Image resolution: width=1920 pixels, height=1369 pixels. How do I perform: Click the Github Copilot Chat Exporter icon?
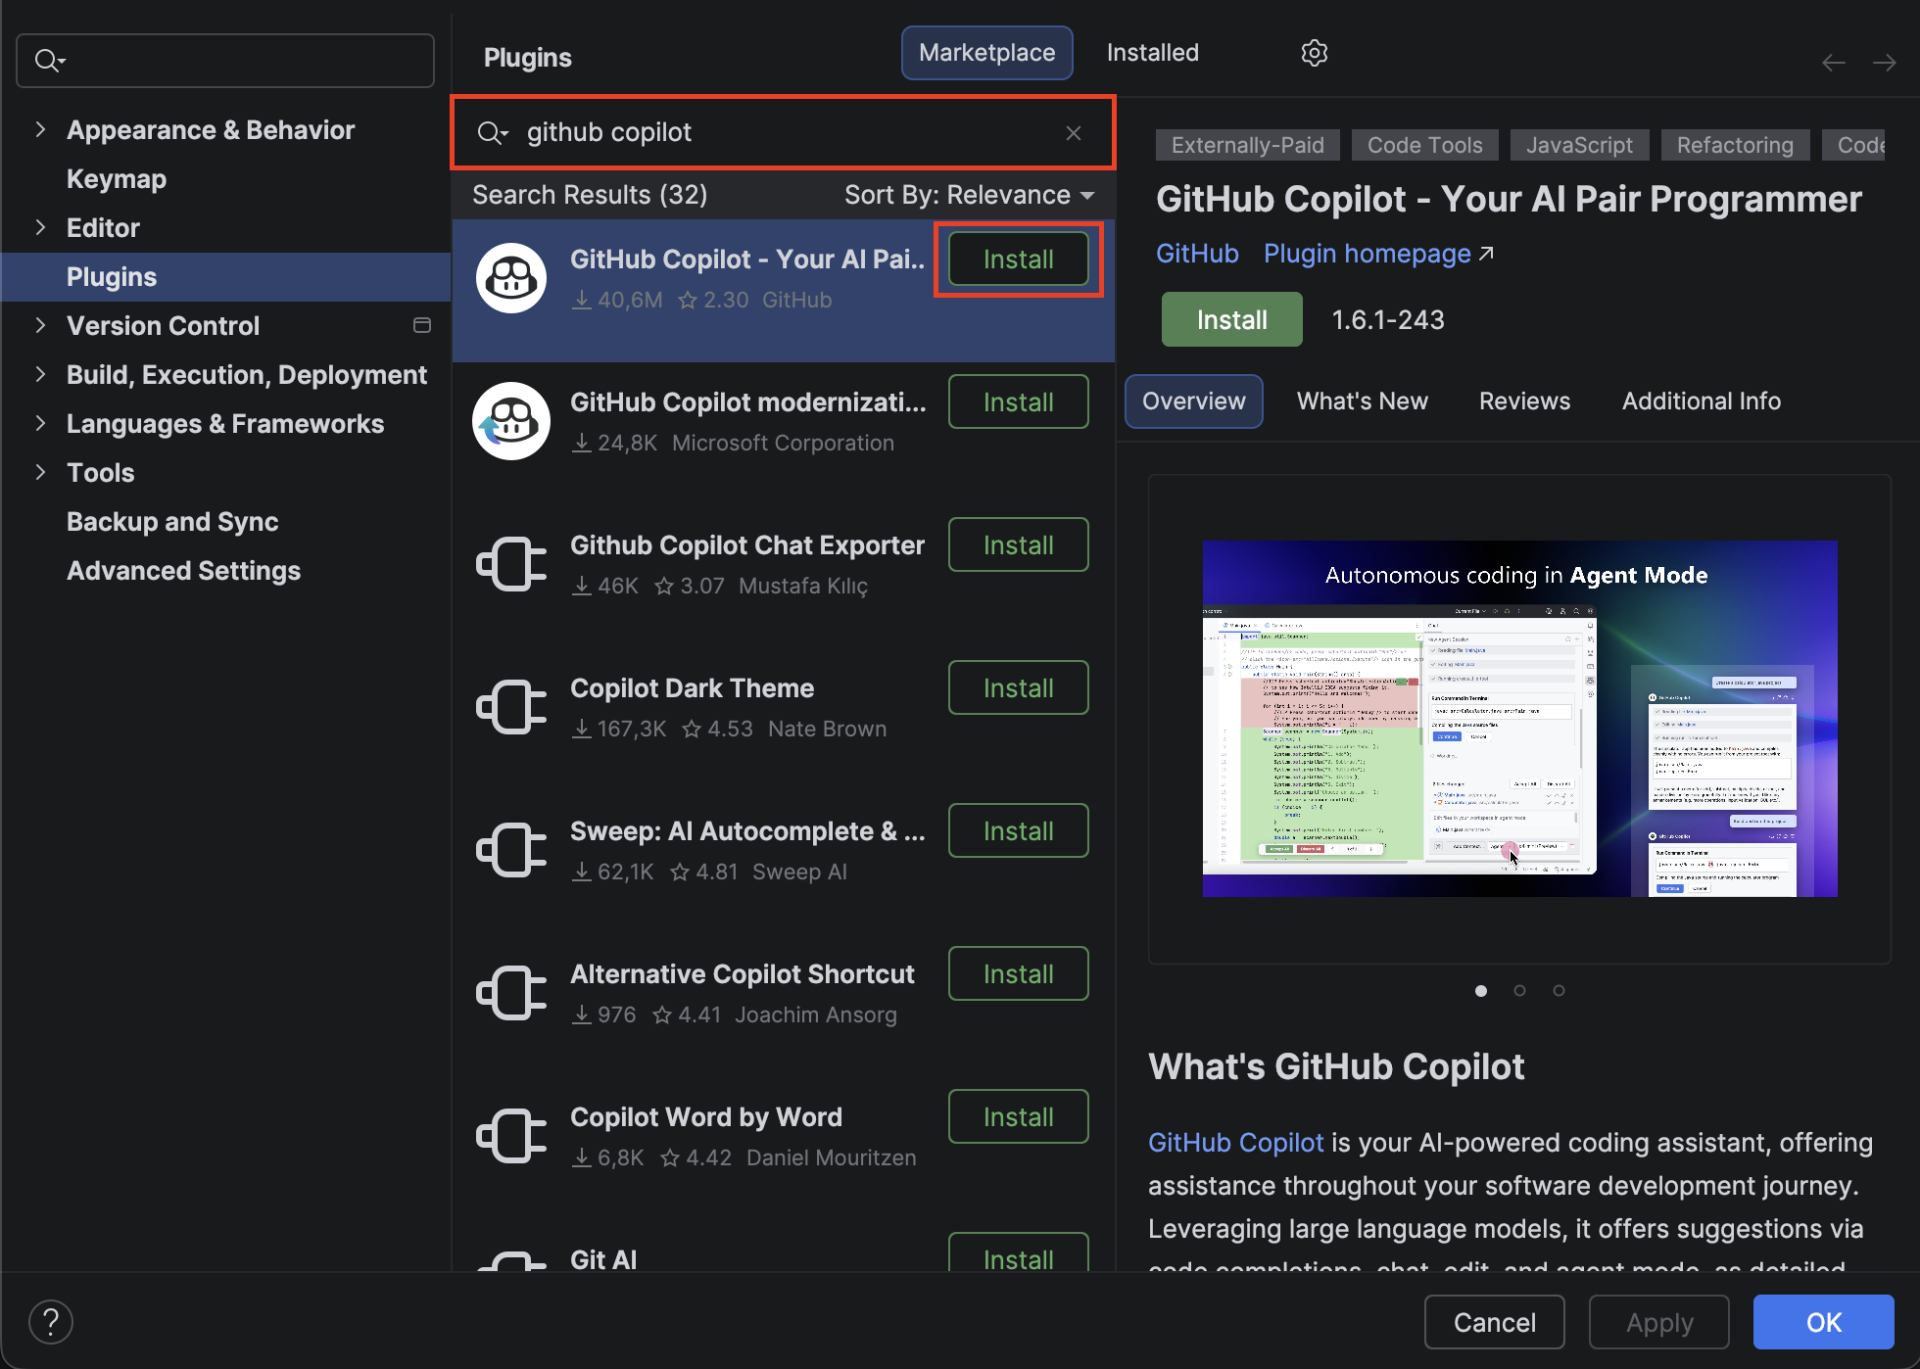pyautogui.click(x=511, y=563)
